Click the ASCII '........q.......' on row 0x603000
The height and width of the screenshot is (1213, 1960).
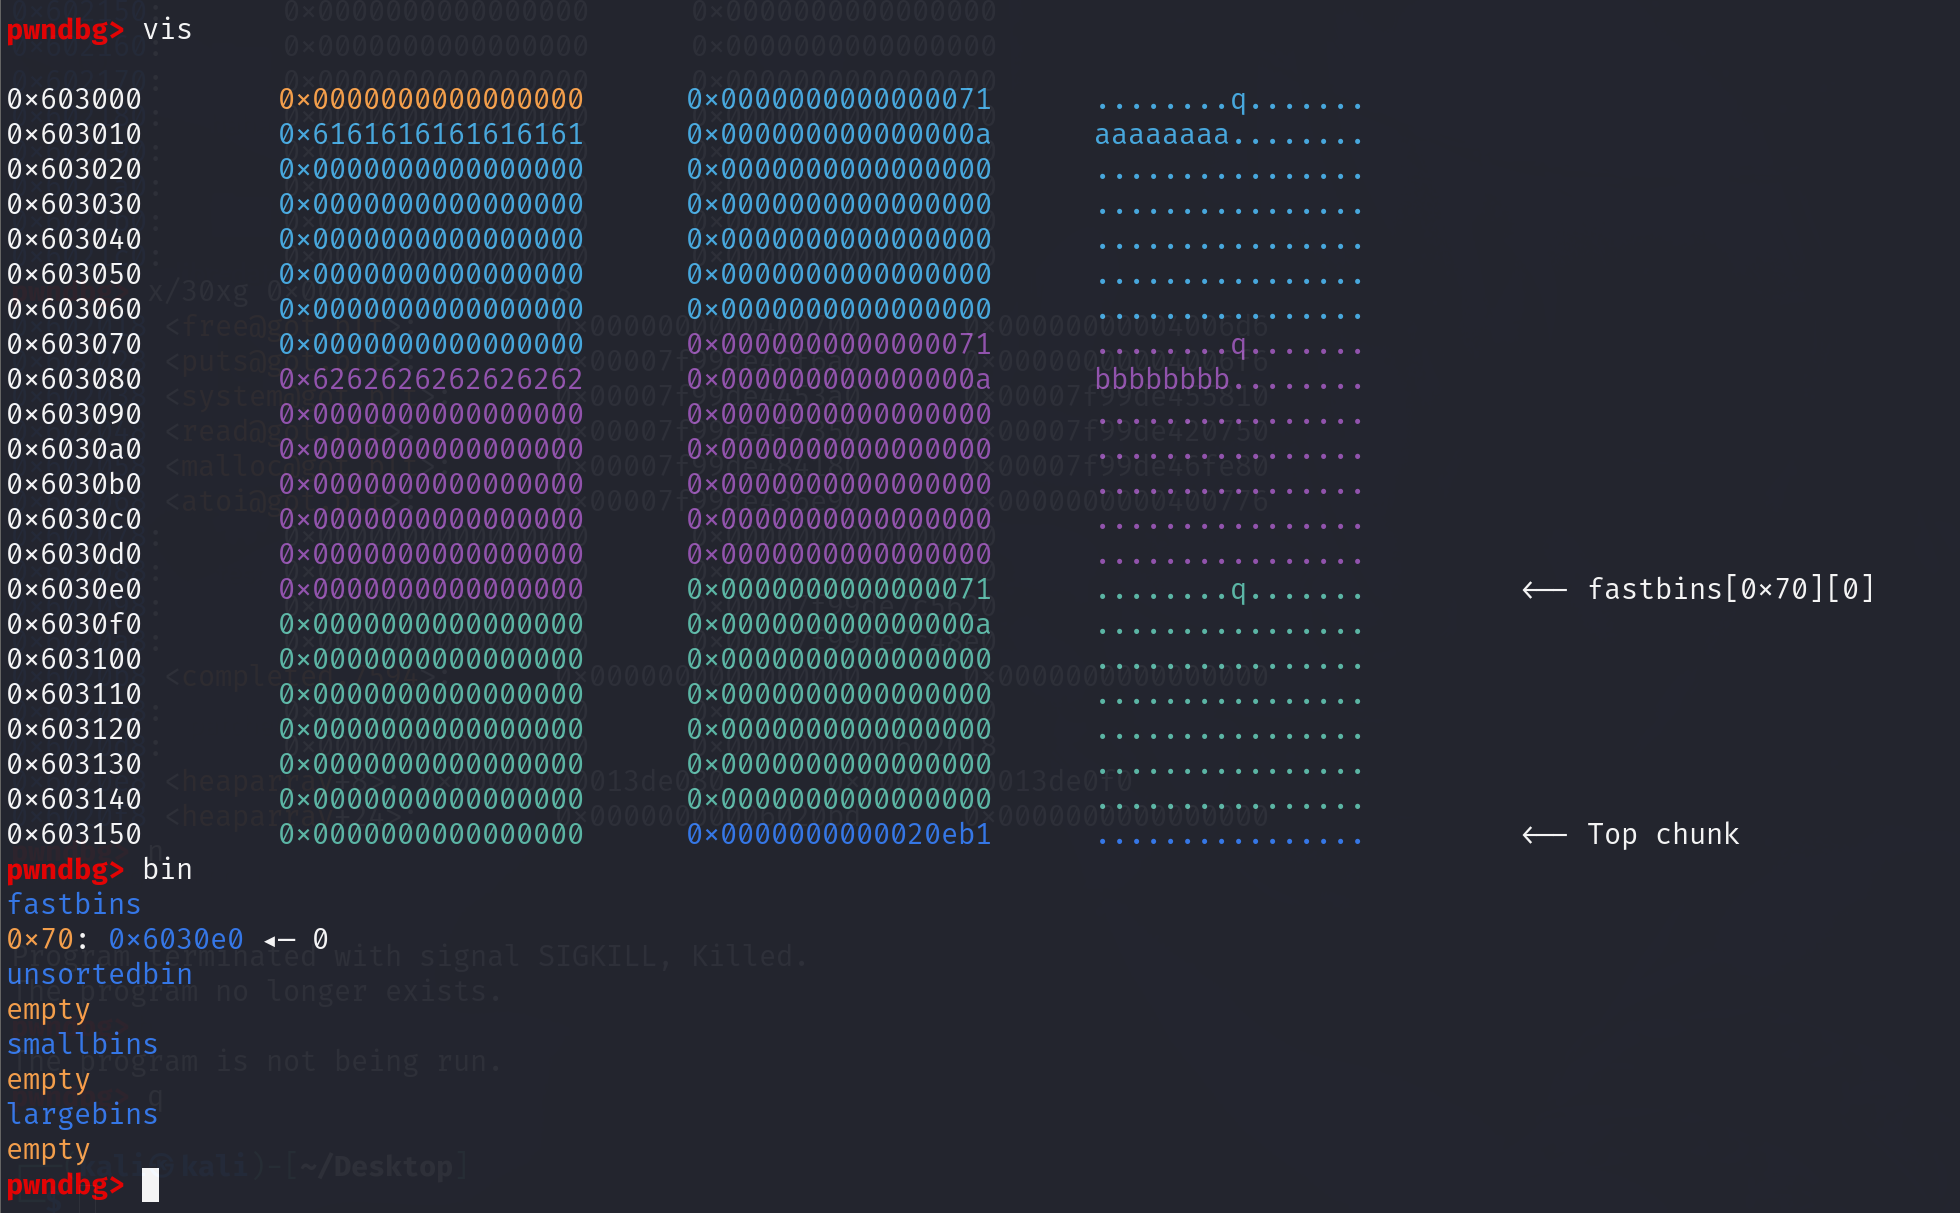[1229, 101]
